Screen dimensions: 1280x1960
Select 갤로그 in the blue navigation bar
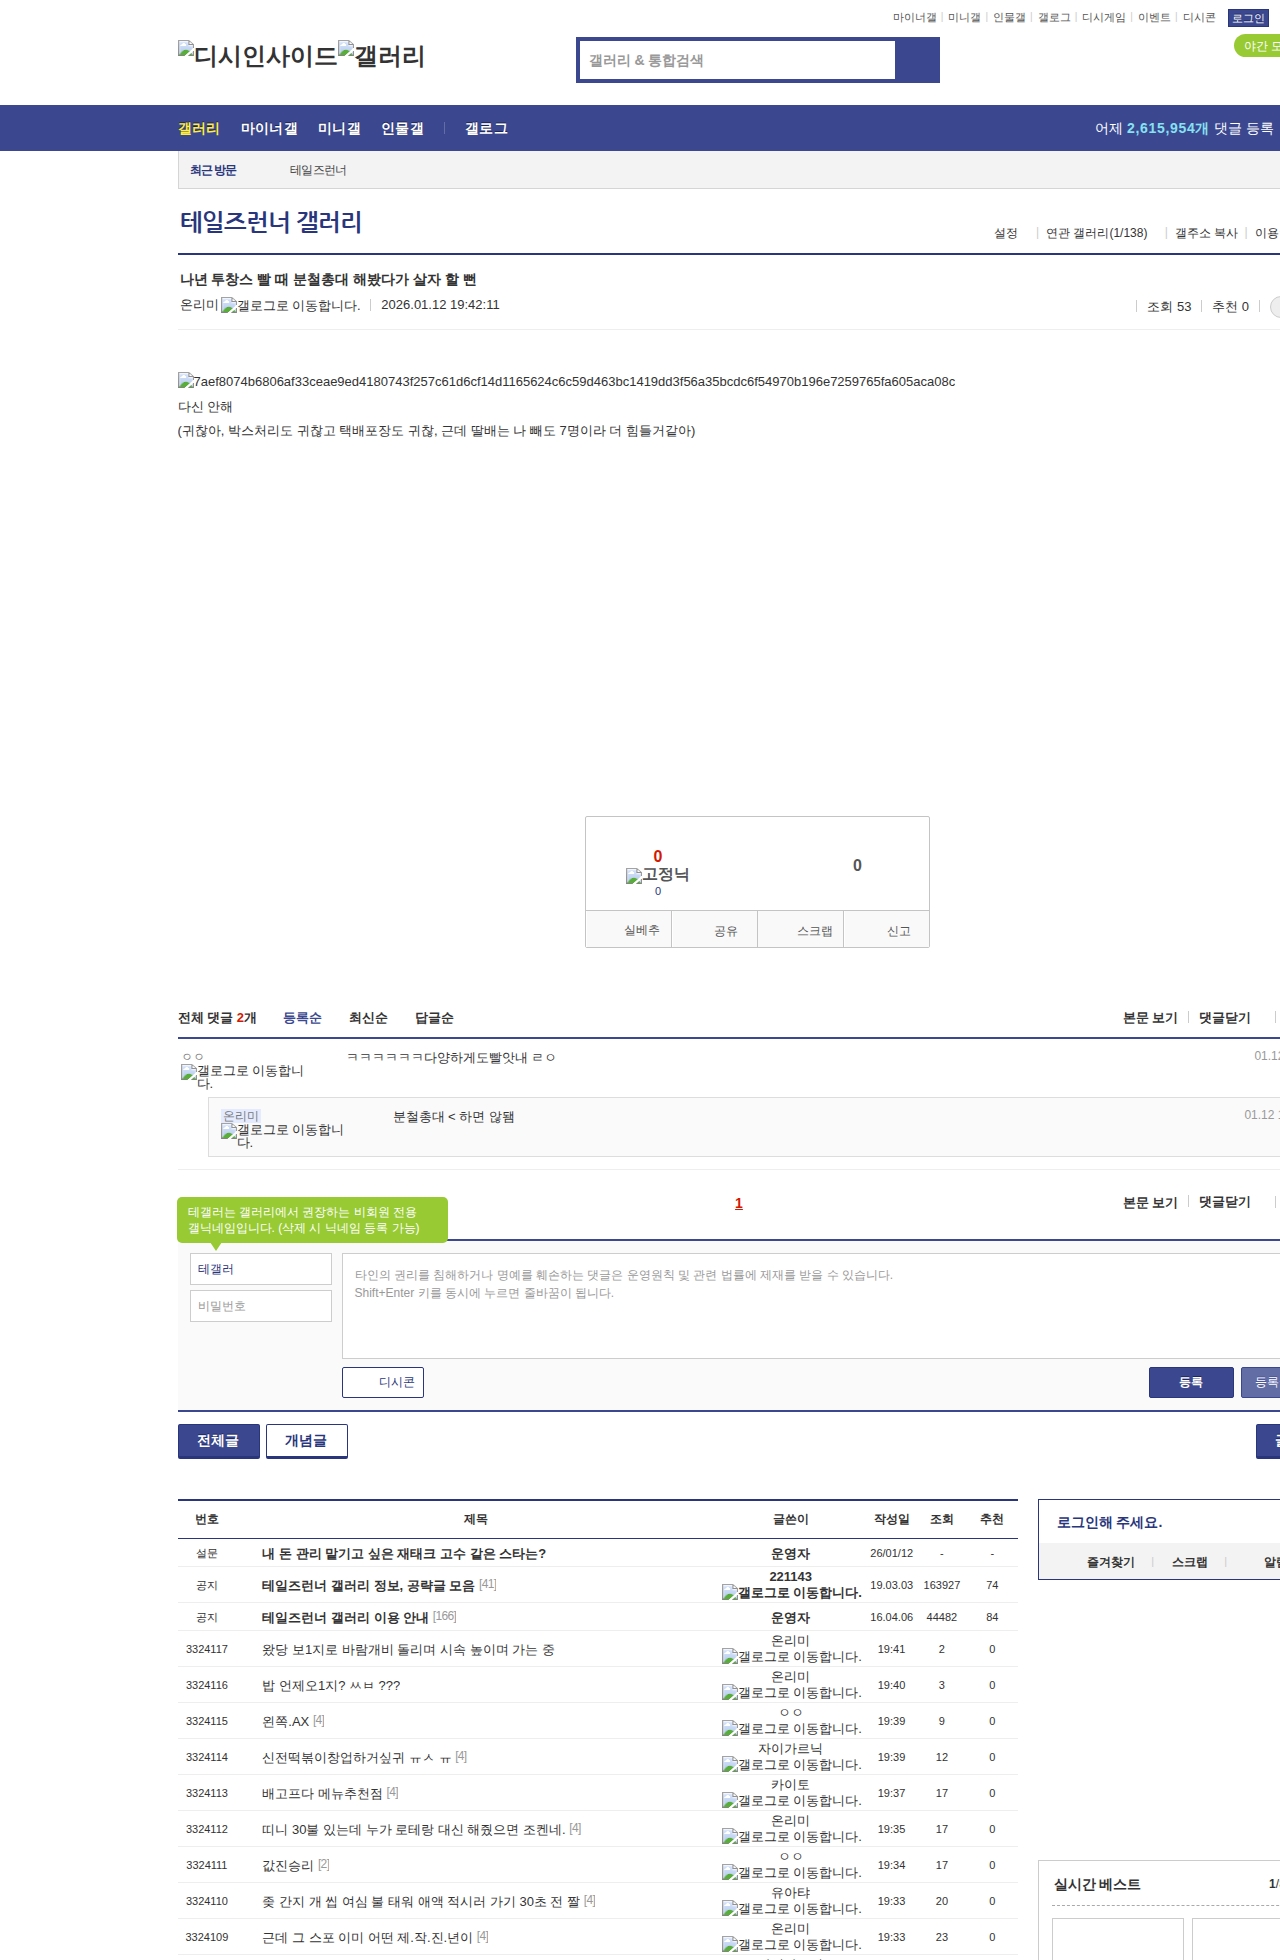point(486,128)
